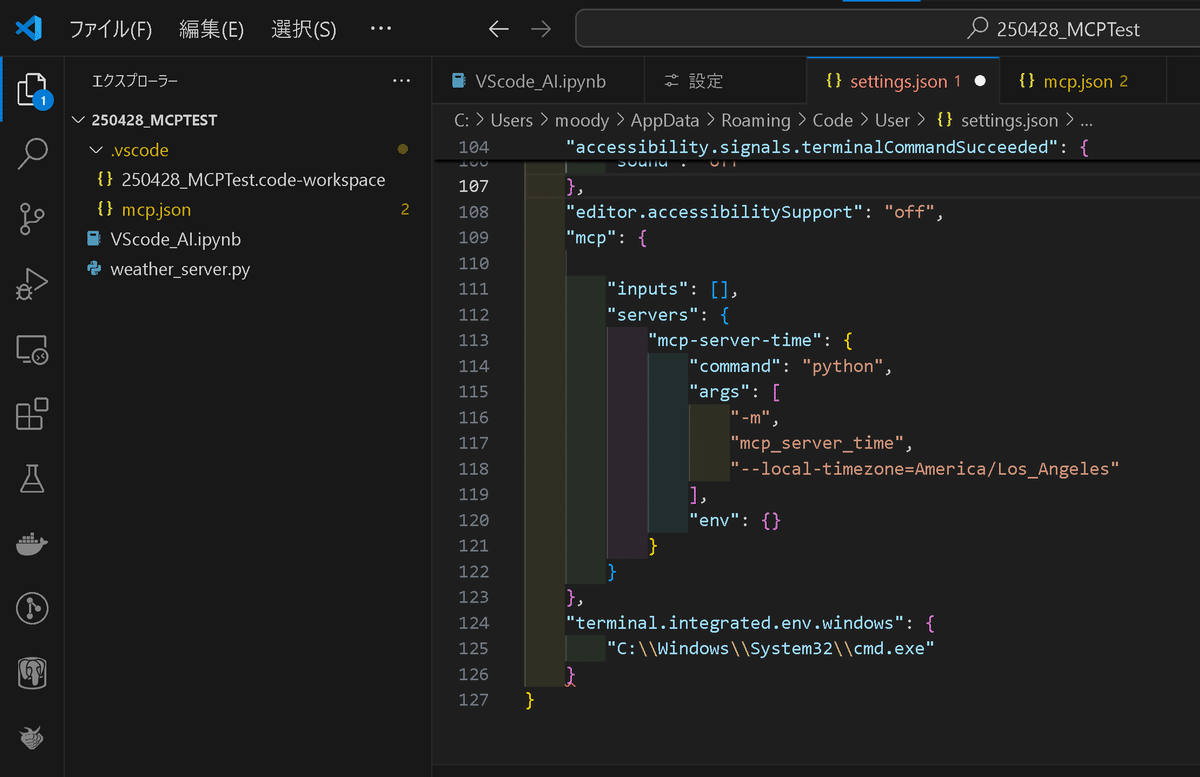Open the ファイル menu

tap(110, 29)
